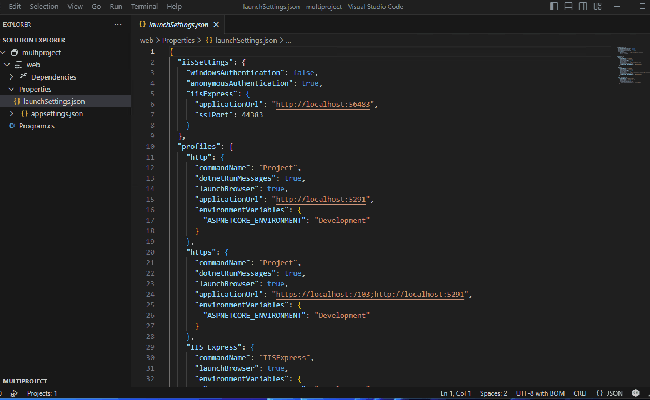Open the Run menu
Image resolution: width=650 pixels, height=400 pixels.
click(x=116, y=7)
